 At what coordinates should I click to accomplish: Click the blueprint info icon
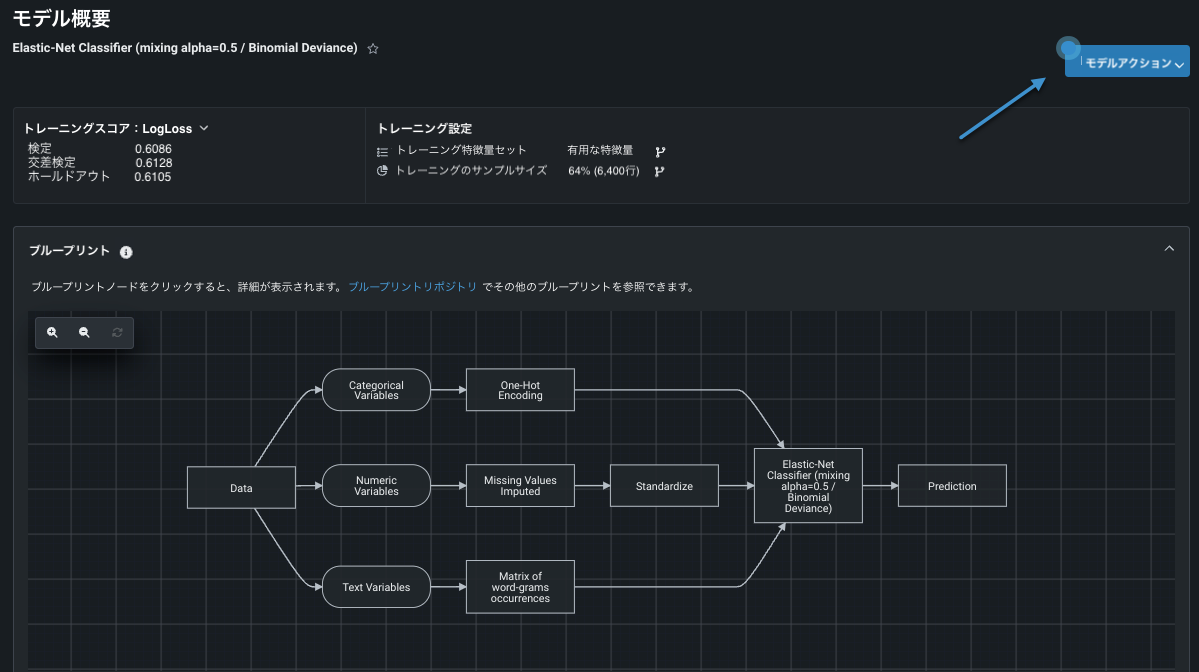[126, 252]
